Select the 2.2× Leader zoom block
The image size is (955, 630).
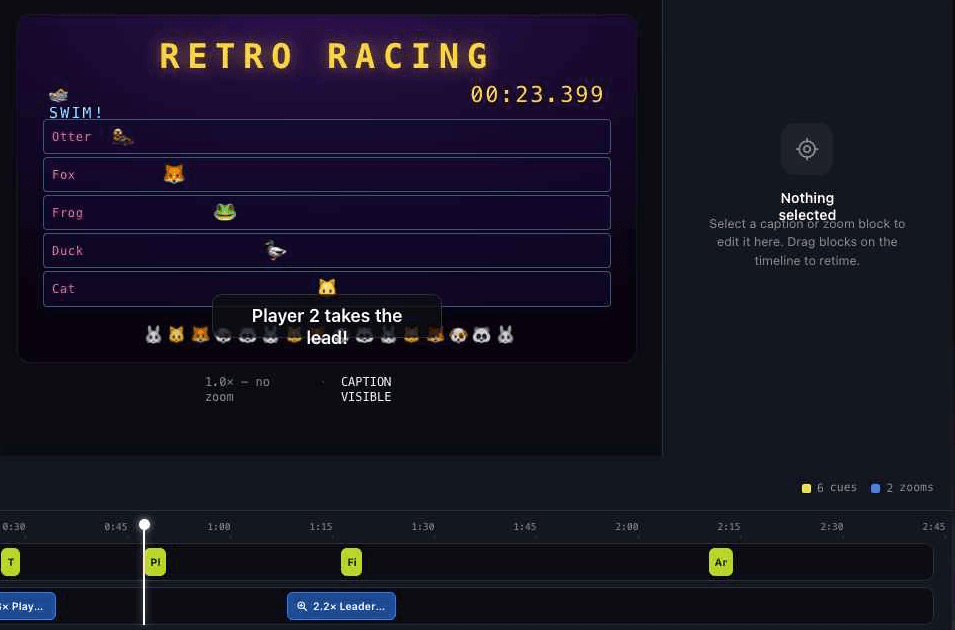point(341,606)
